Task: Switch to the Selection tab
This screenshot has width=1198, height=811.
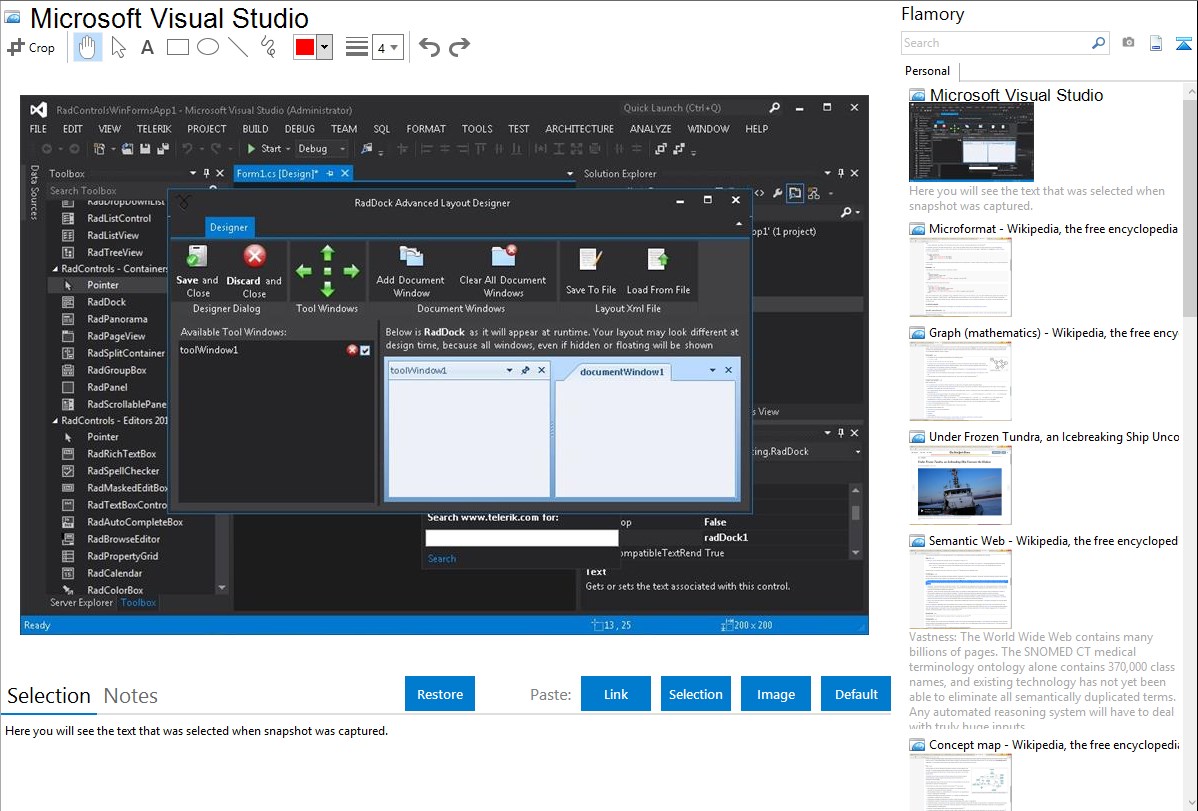Action: pyautogui.click(x=49, y=696)
